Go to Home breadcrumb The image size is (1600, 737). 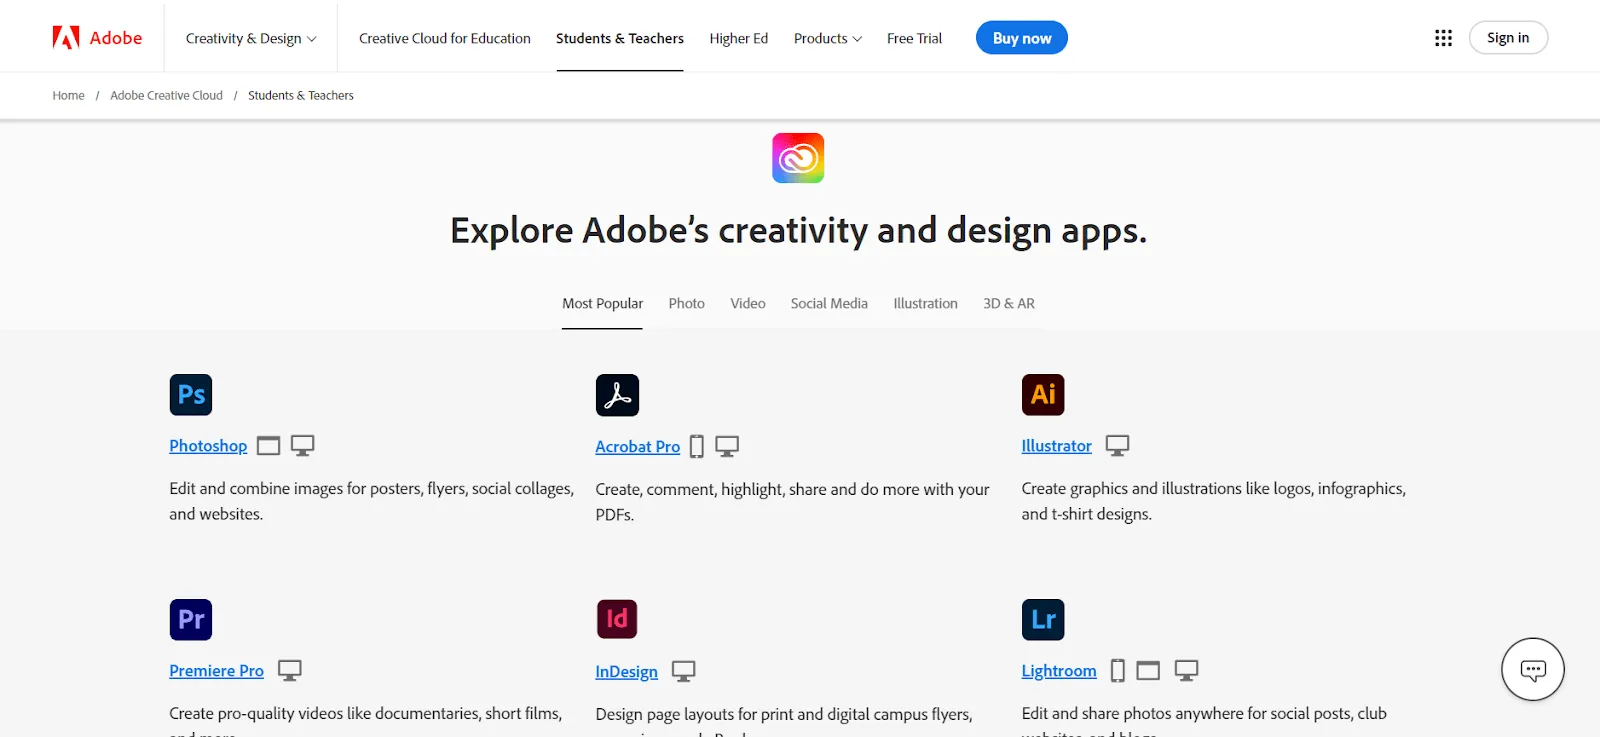tap(68, 96)
